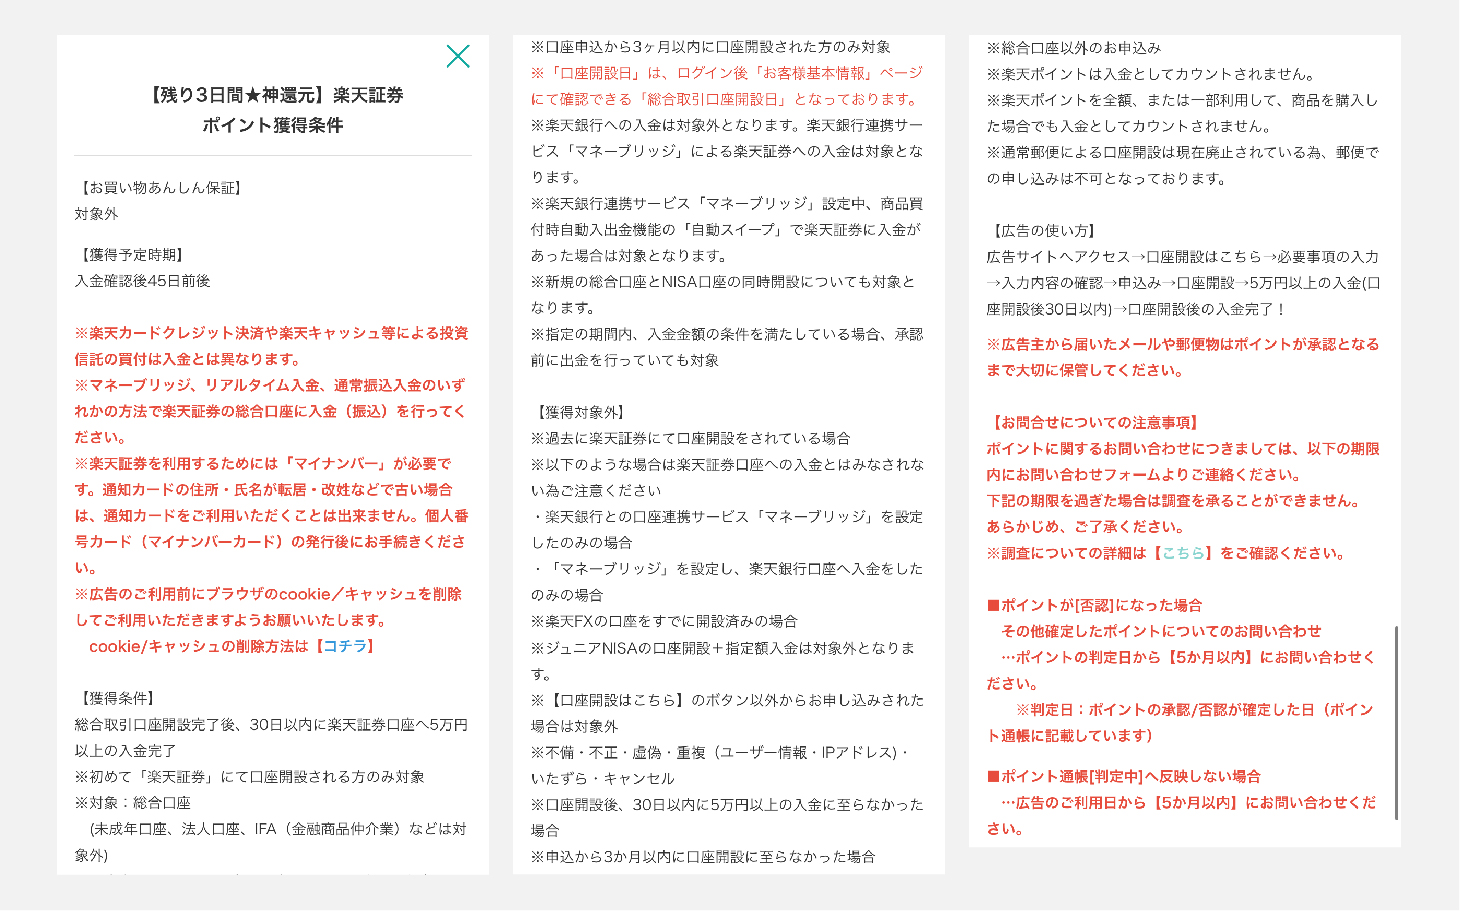
Task: Click the text 入金確認後45日前後
Action: [x=142, y=281]
